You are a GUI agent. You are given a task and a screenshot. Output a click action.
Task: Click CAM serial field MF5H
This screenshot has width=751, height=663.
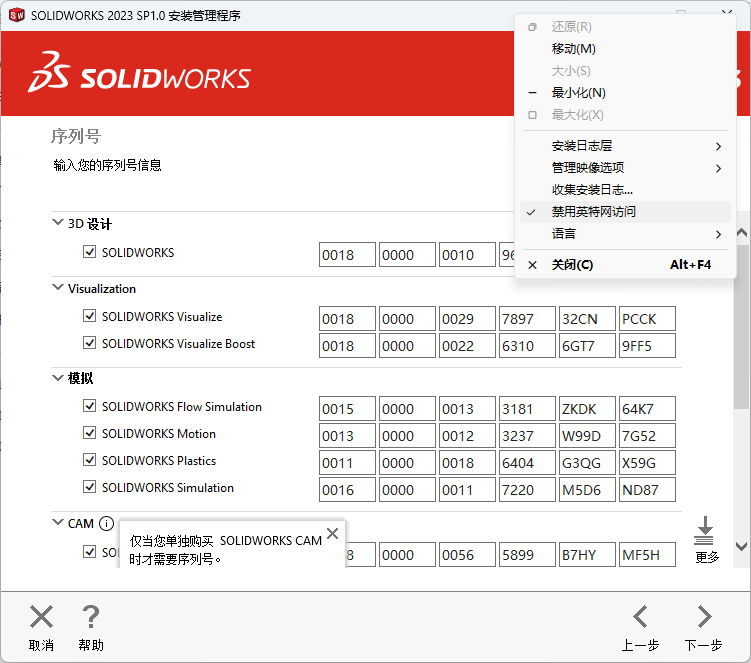tap(647, 555)
